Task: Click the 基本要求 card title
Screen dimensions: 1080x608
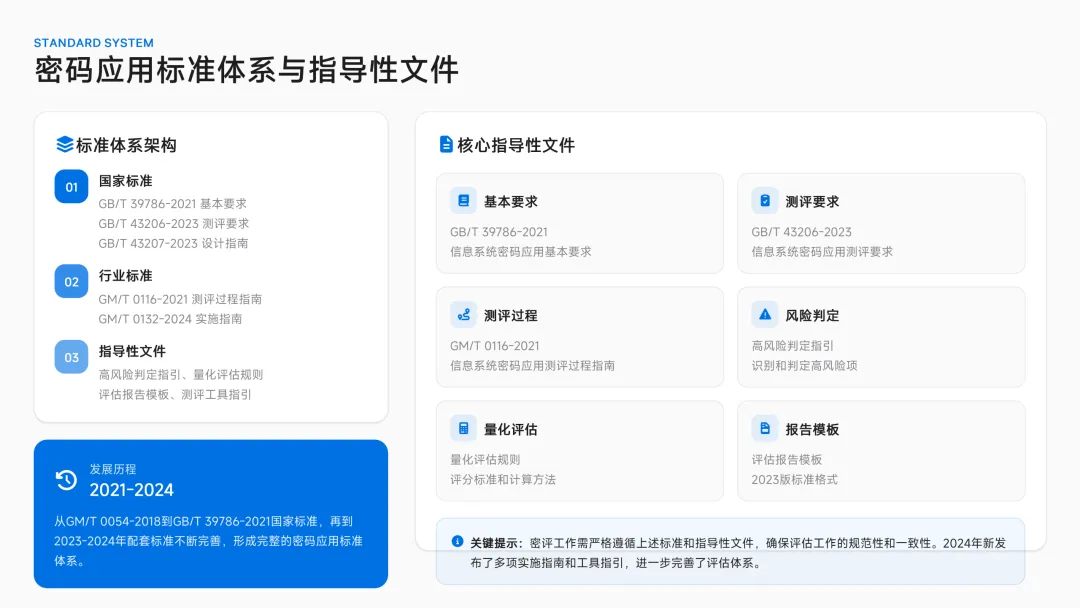Action: [x=510, y=202]
